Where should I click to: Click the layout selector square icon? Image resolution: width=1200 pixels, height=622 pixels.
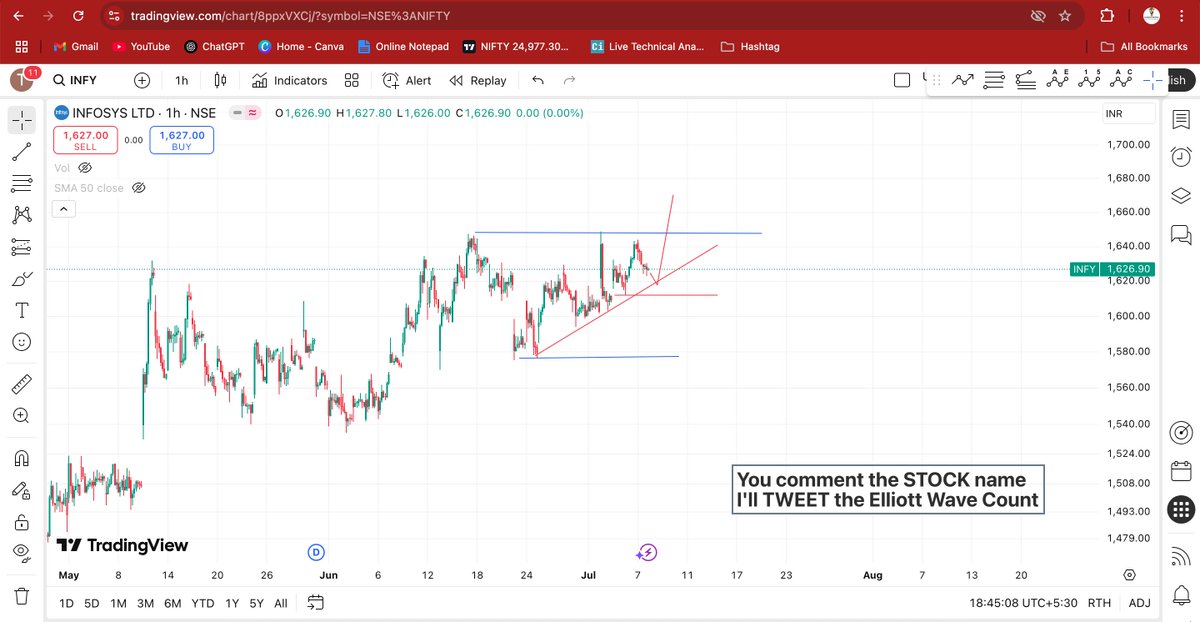click(902, 80)
